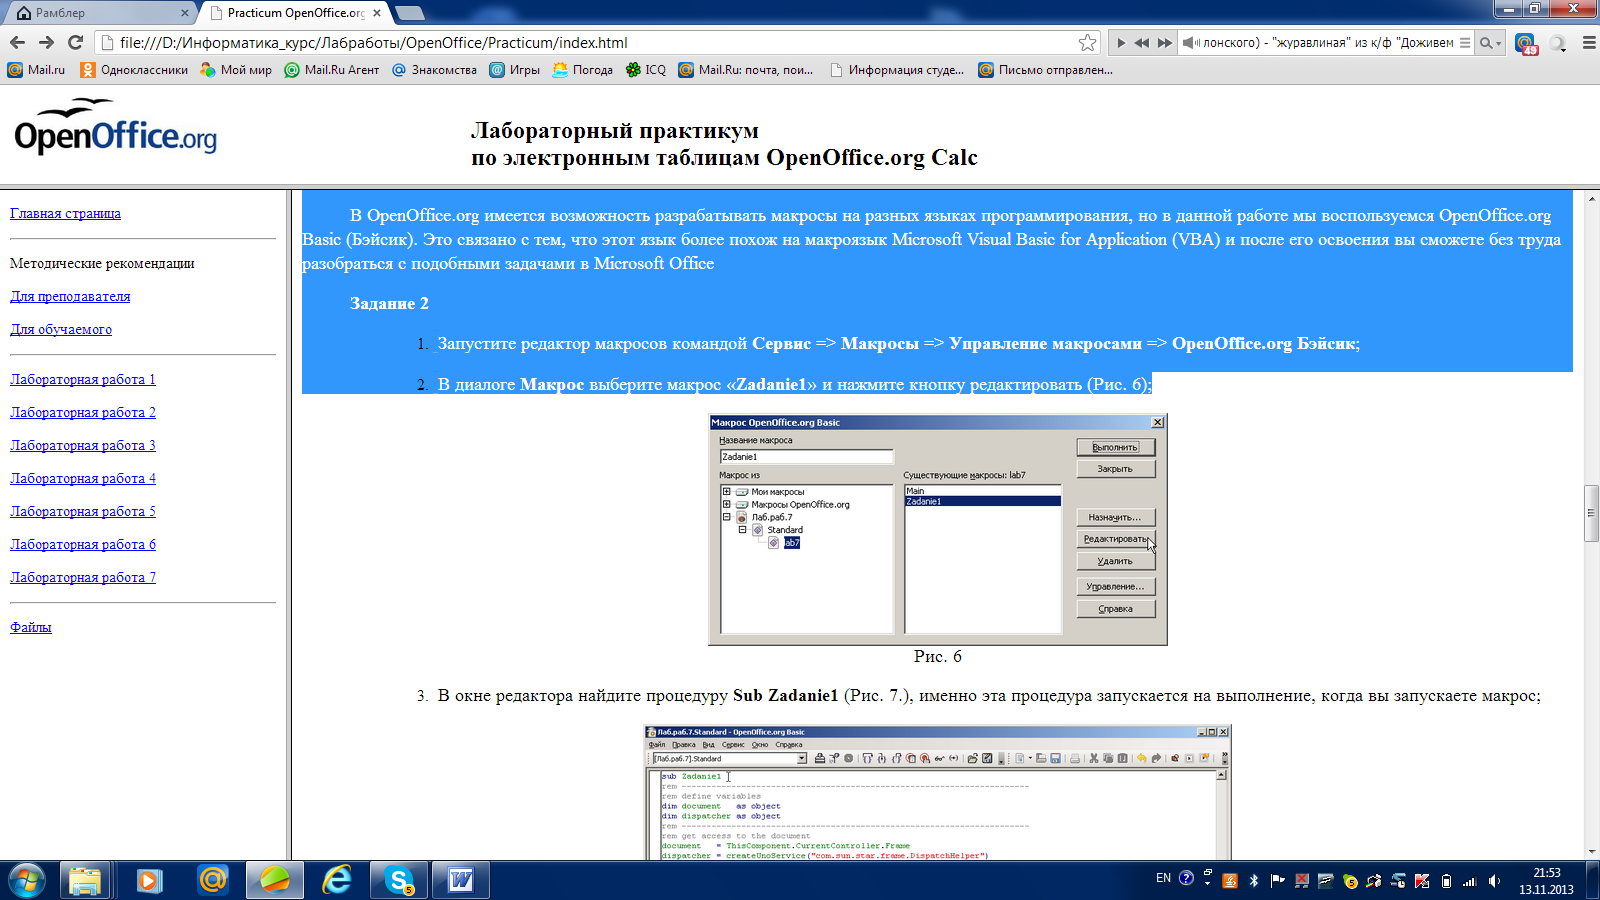Screen dimensions: 1600x900
Task: Open the Mail.Ru: почта bookmark
Action: click(x=745, y=70)
